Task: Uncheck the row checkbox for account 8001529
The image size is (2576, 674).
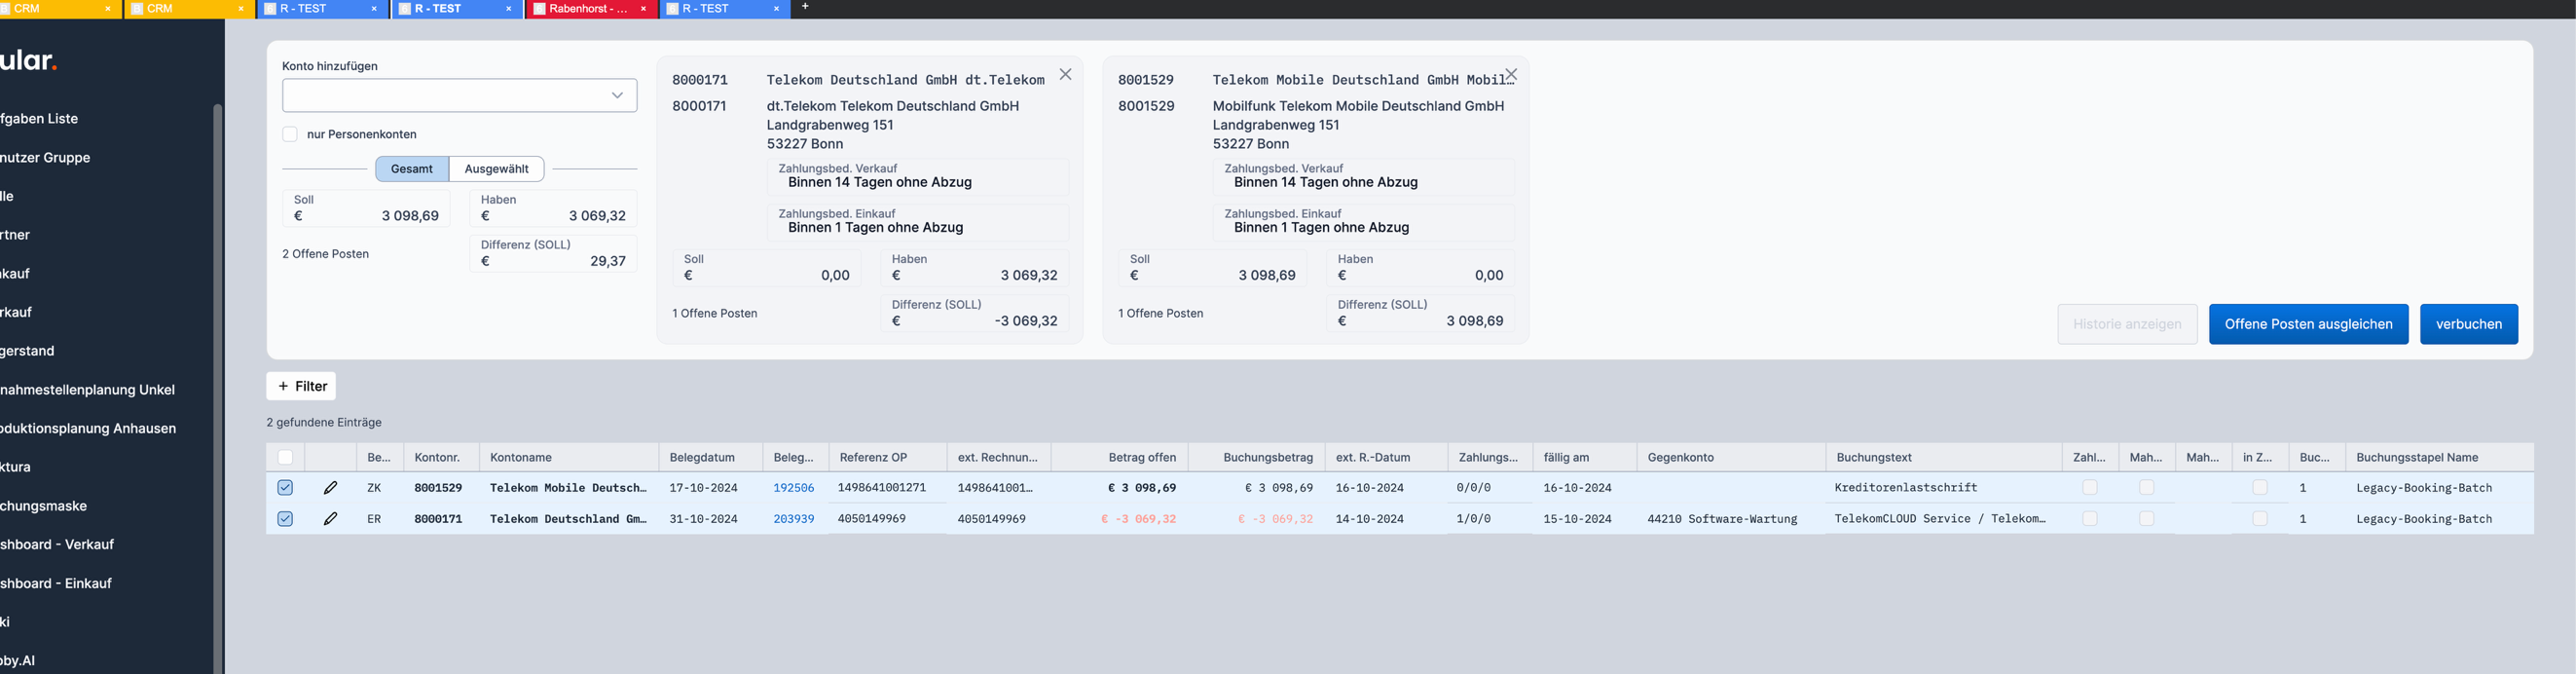Action: click(x=285, y=488)
